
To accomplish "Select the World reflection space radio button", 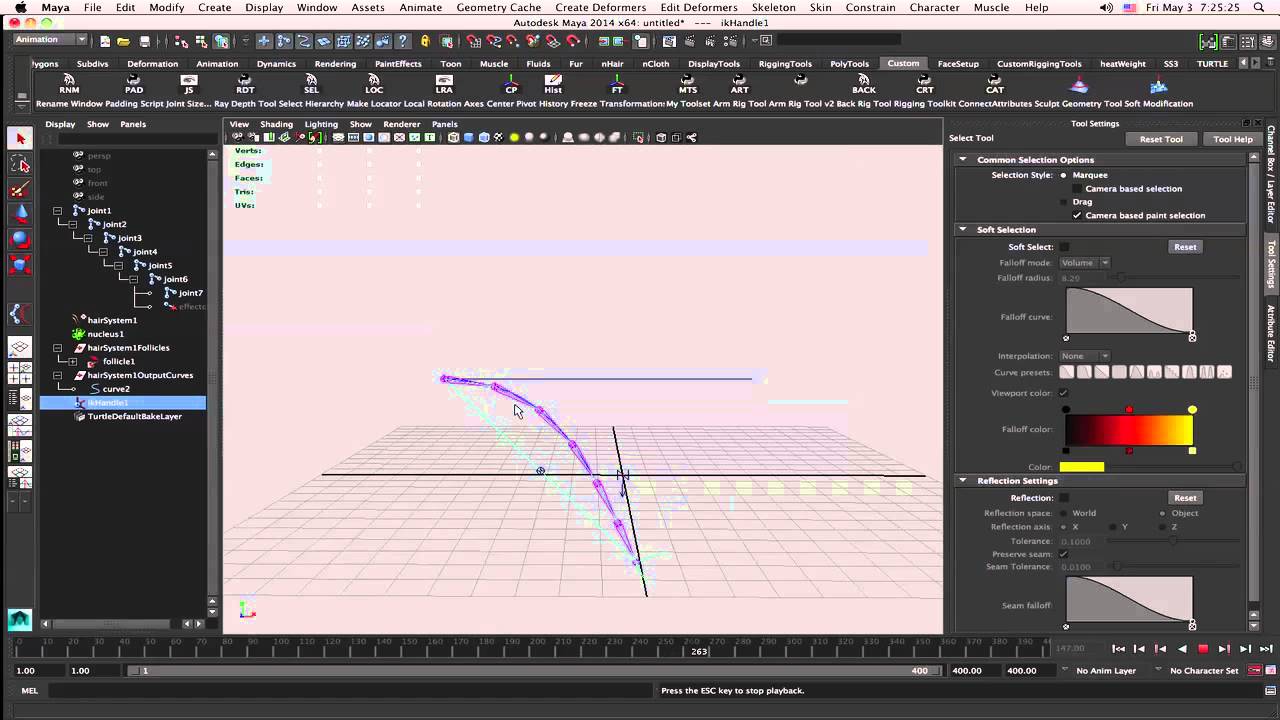I will click(1063, 513).
